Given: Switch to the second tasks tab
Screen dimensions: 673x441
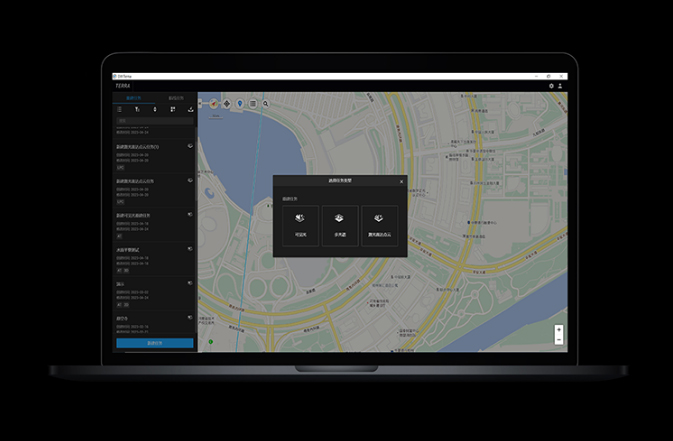Looking at the screenshot, I should click(175, 98).
